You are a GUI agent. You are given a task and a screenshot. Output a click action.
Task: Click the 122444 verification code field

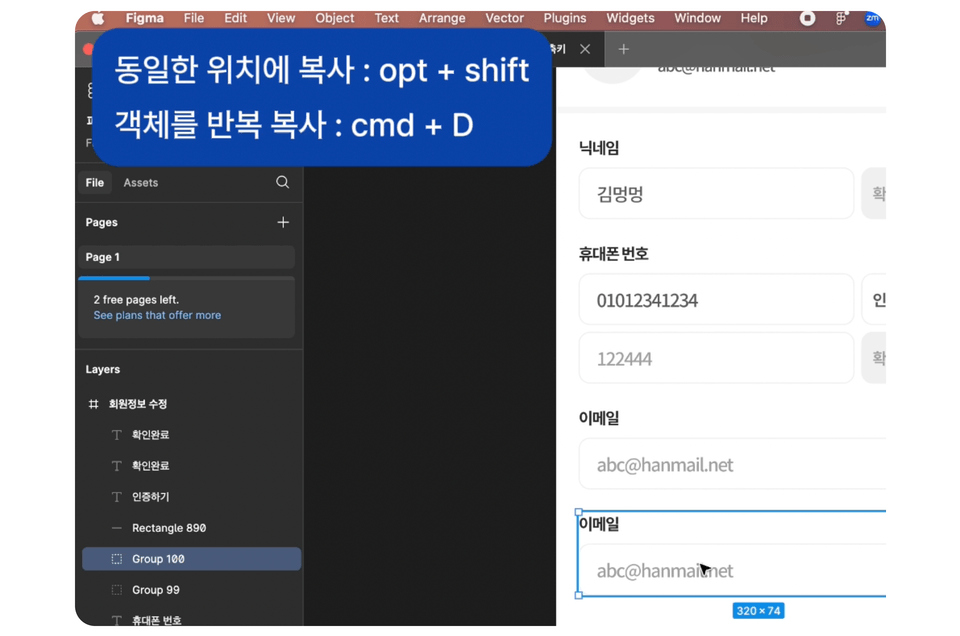pyautogui.click(x=716, y=358)
